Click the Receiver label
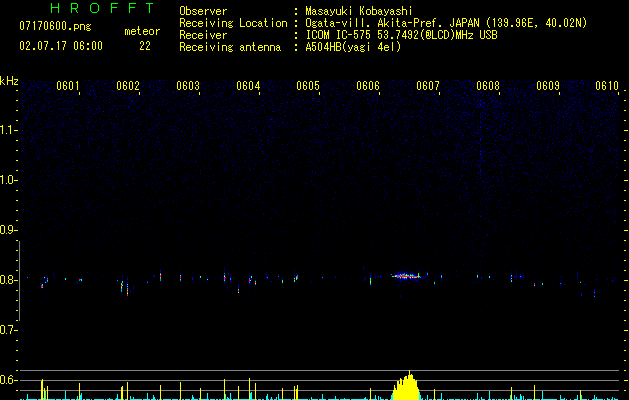The width and height of the screenshot is (629, 400). 203,35
